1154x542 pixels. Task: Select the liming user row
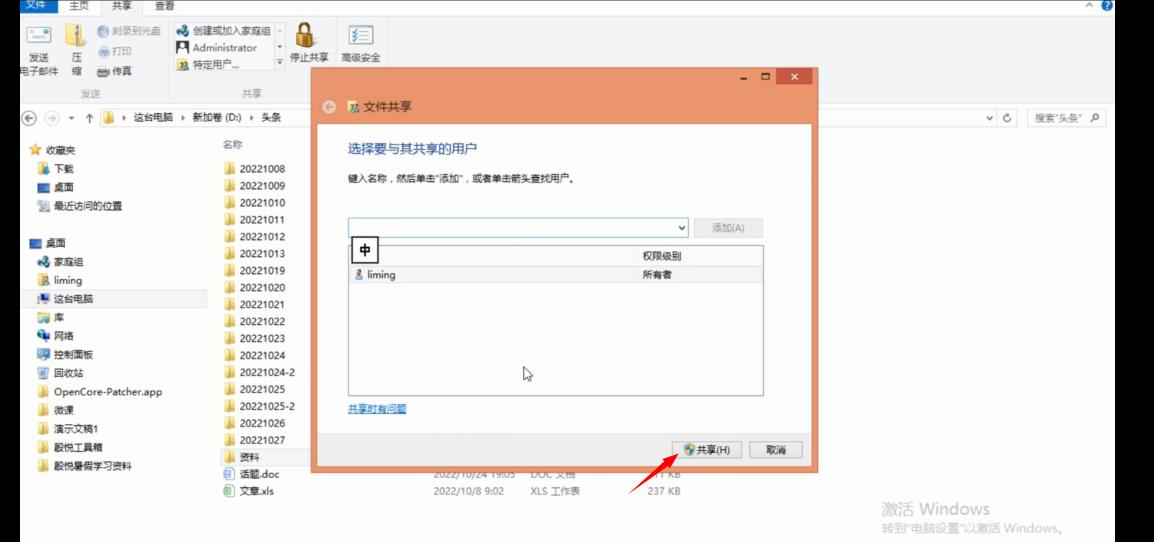556,275
